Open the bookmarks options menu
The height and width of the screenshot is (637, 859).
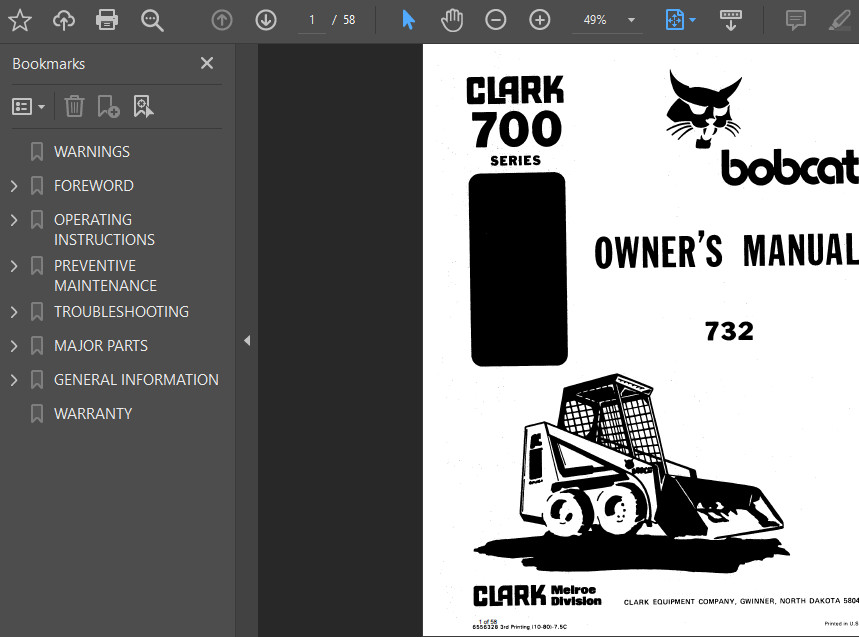pyautogui.click(x=28, y=106)
